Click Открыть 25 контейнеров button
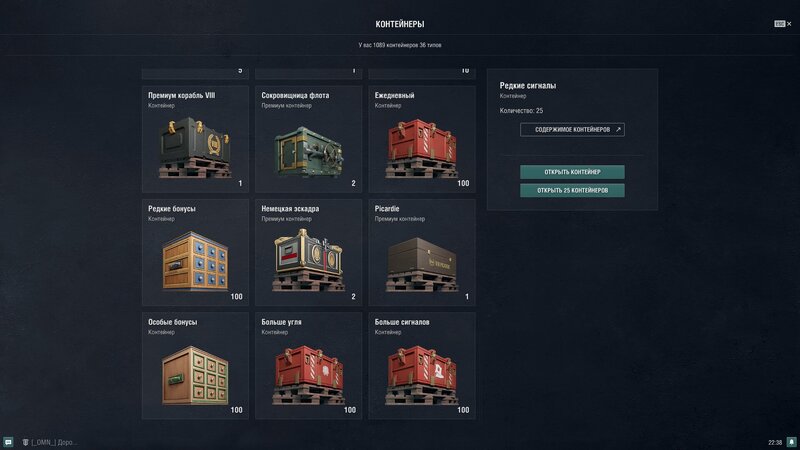This screenshot has height=450, width=800. click(572, 190)
